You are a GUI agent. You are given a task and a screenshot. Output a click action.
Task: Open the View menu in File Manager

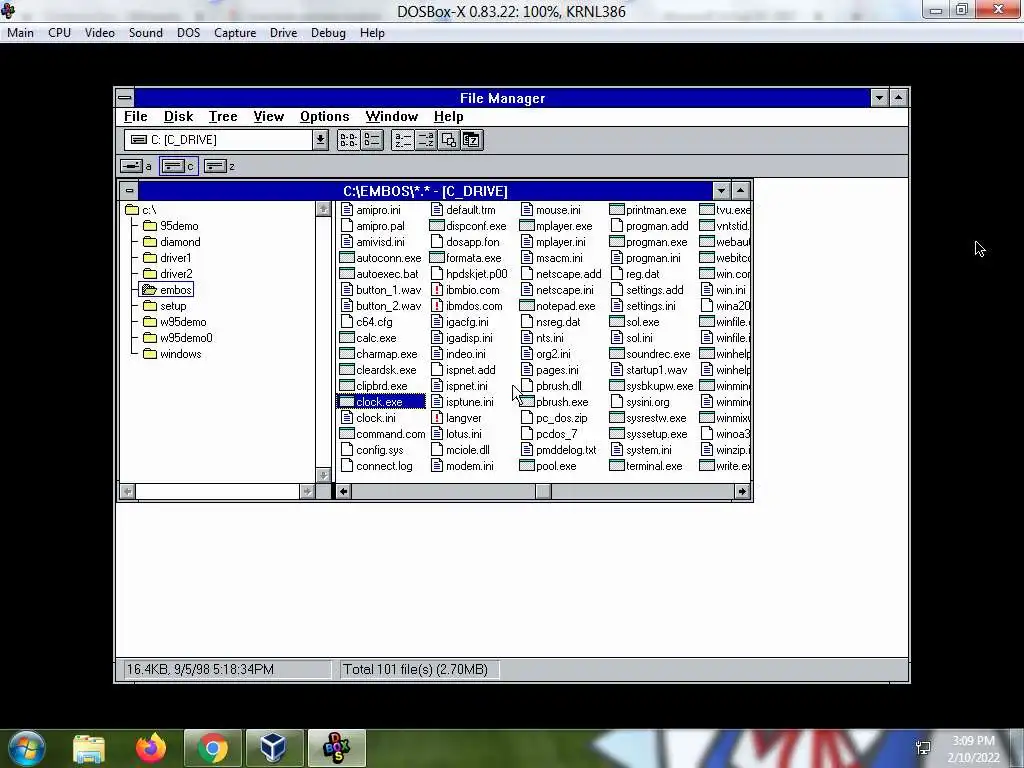tap(268, 117)
